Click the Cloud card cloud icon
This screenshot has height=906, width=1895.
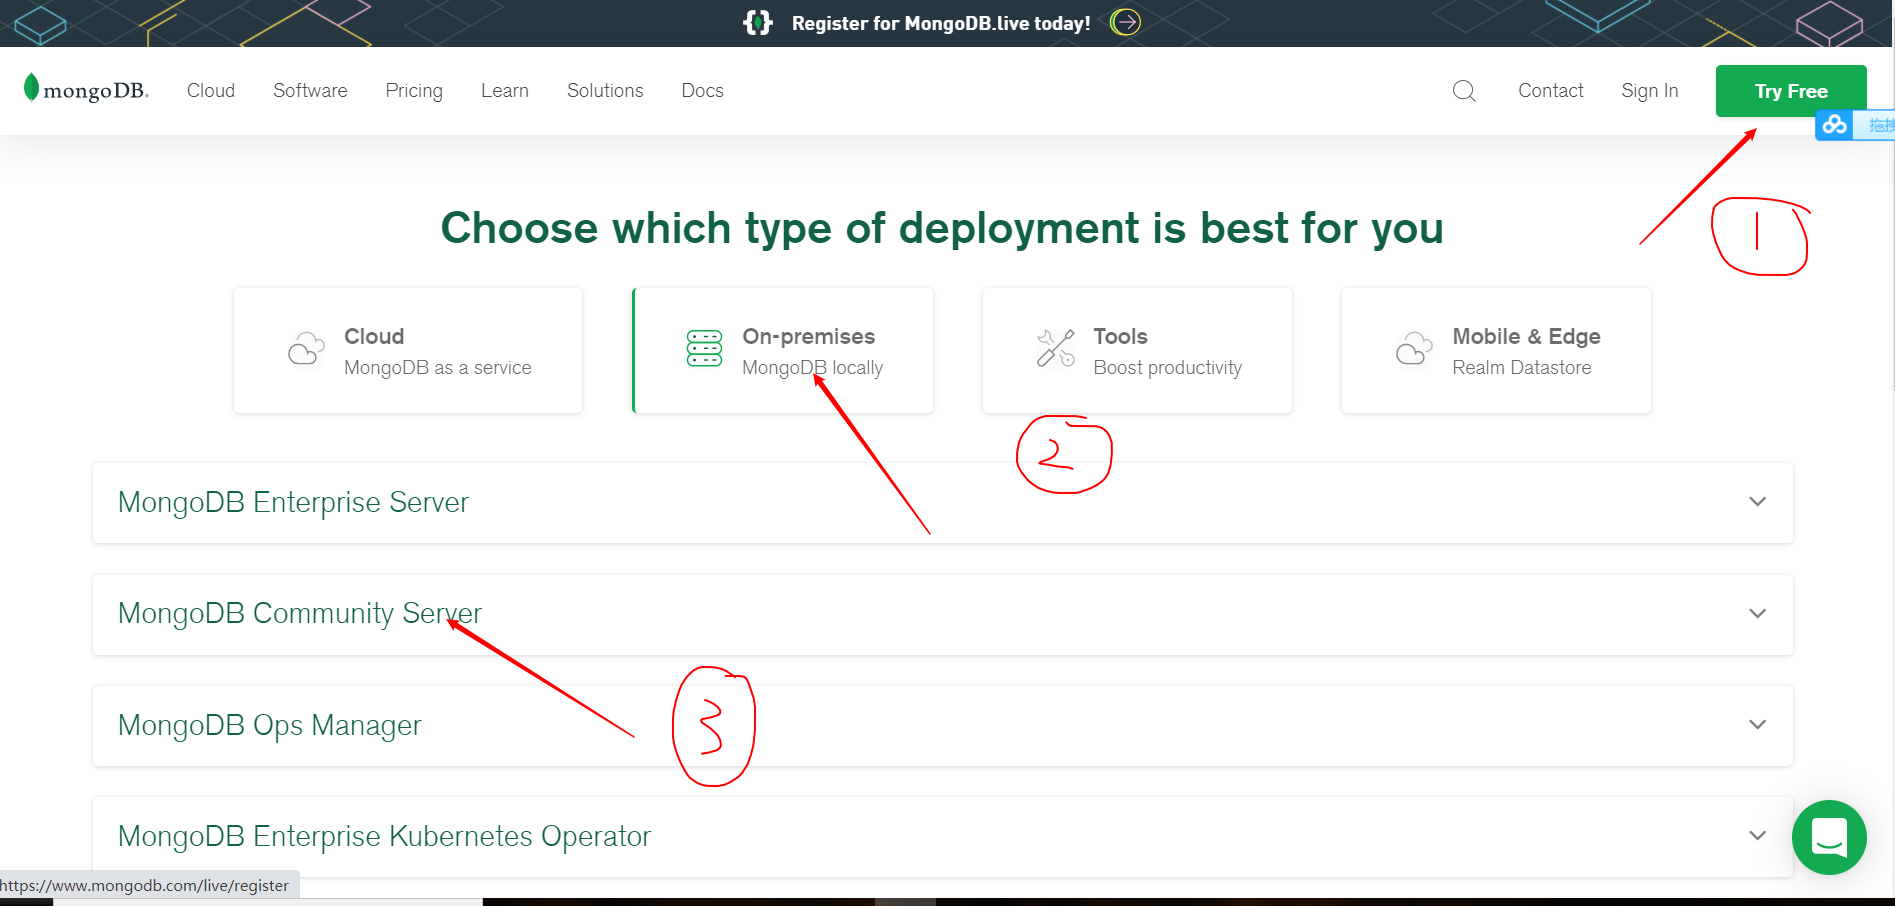(306, 349)
